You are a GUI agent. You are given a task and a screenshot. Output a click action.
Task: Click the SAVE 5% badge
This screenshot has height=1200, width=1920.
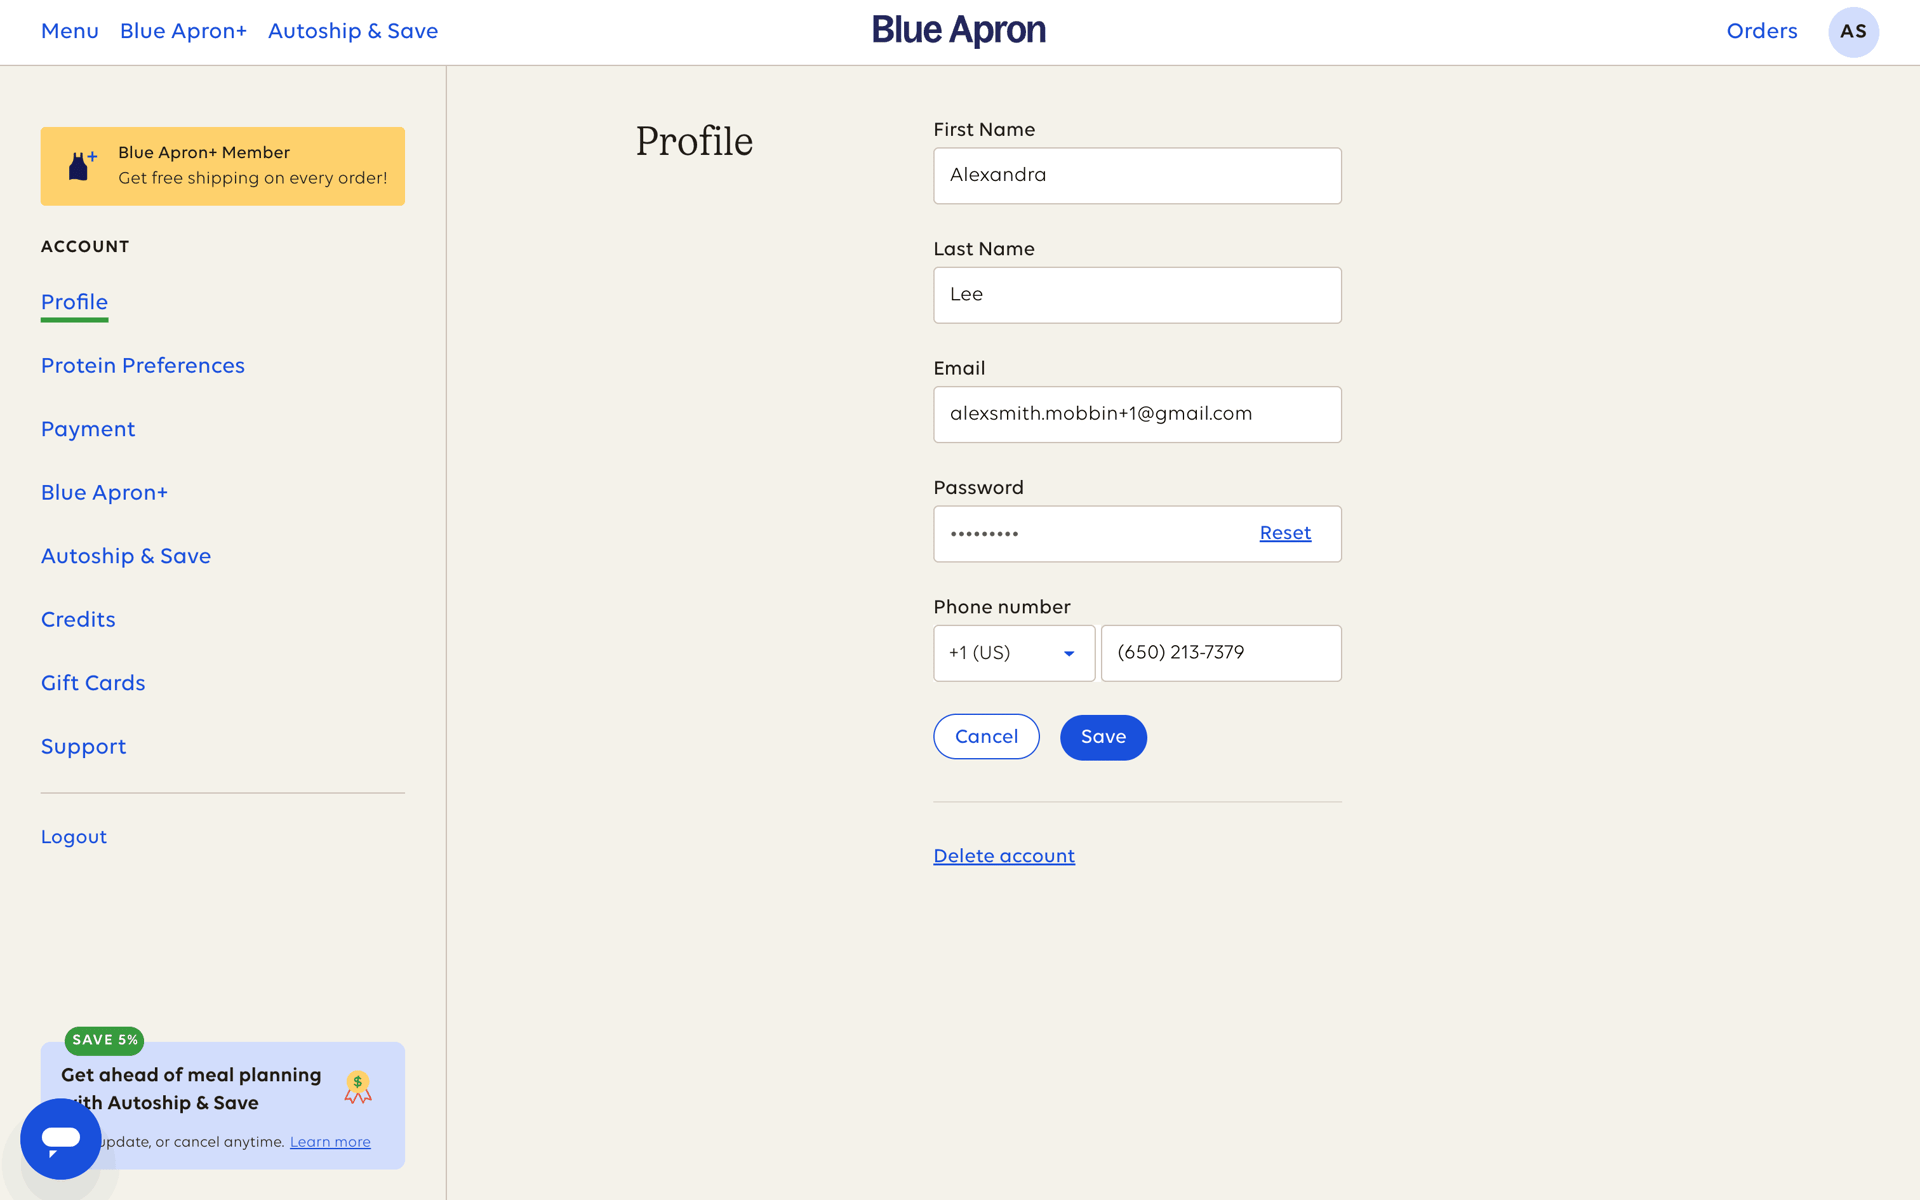104,1040
